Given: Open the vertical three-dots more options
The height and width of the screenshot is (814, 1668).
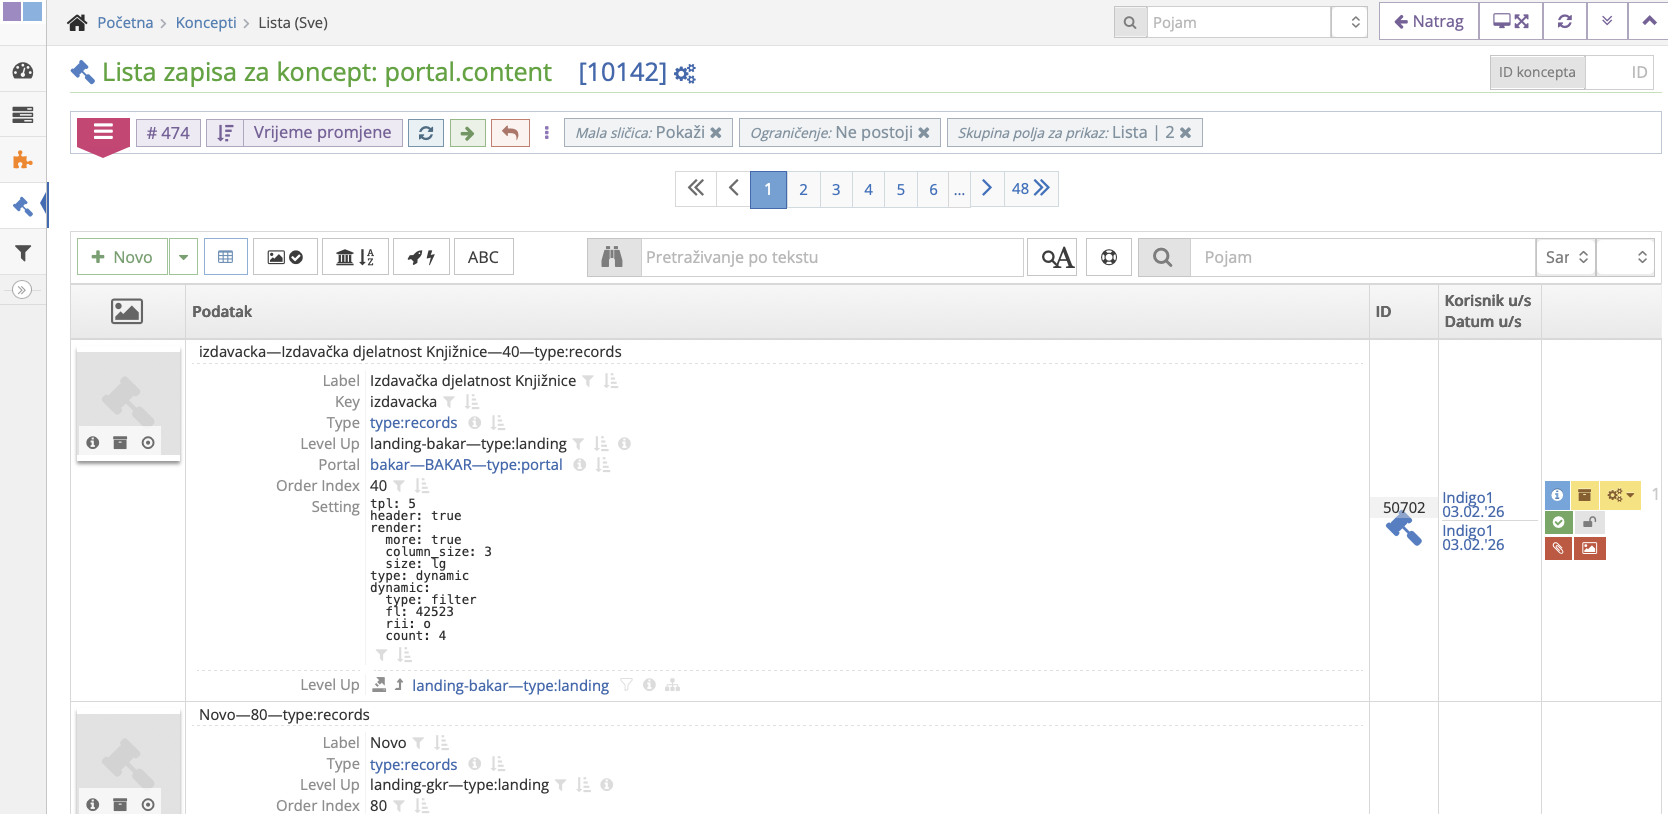Looking at the screenshot, I should click(x=546, y=133).
